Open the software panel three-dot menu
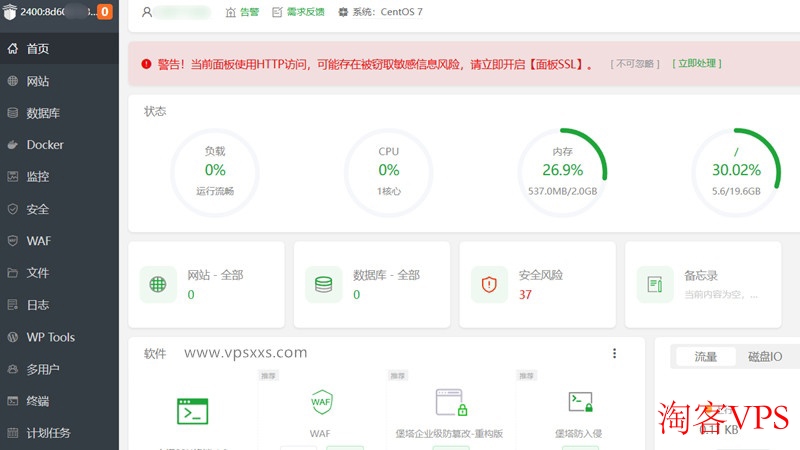This screenshot has height=450, width=800. [614, 353]
